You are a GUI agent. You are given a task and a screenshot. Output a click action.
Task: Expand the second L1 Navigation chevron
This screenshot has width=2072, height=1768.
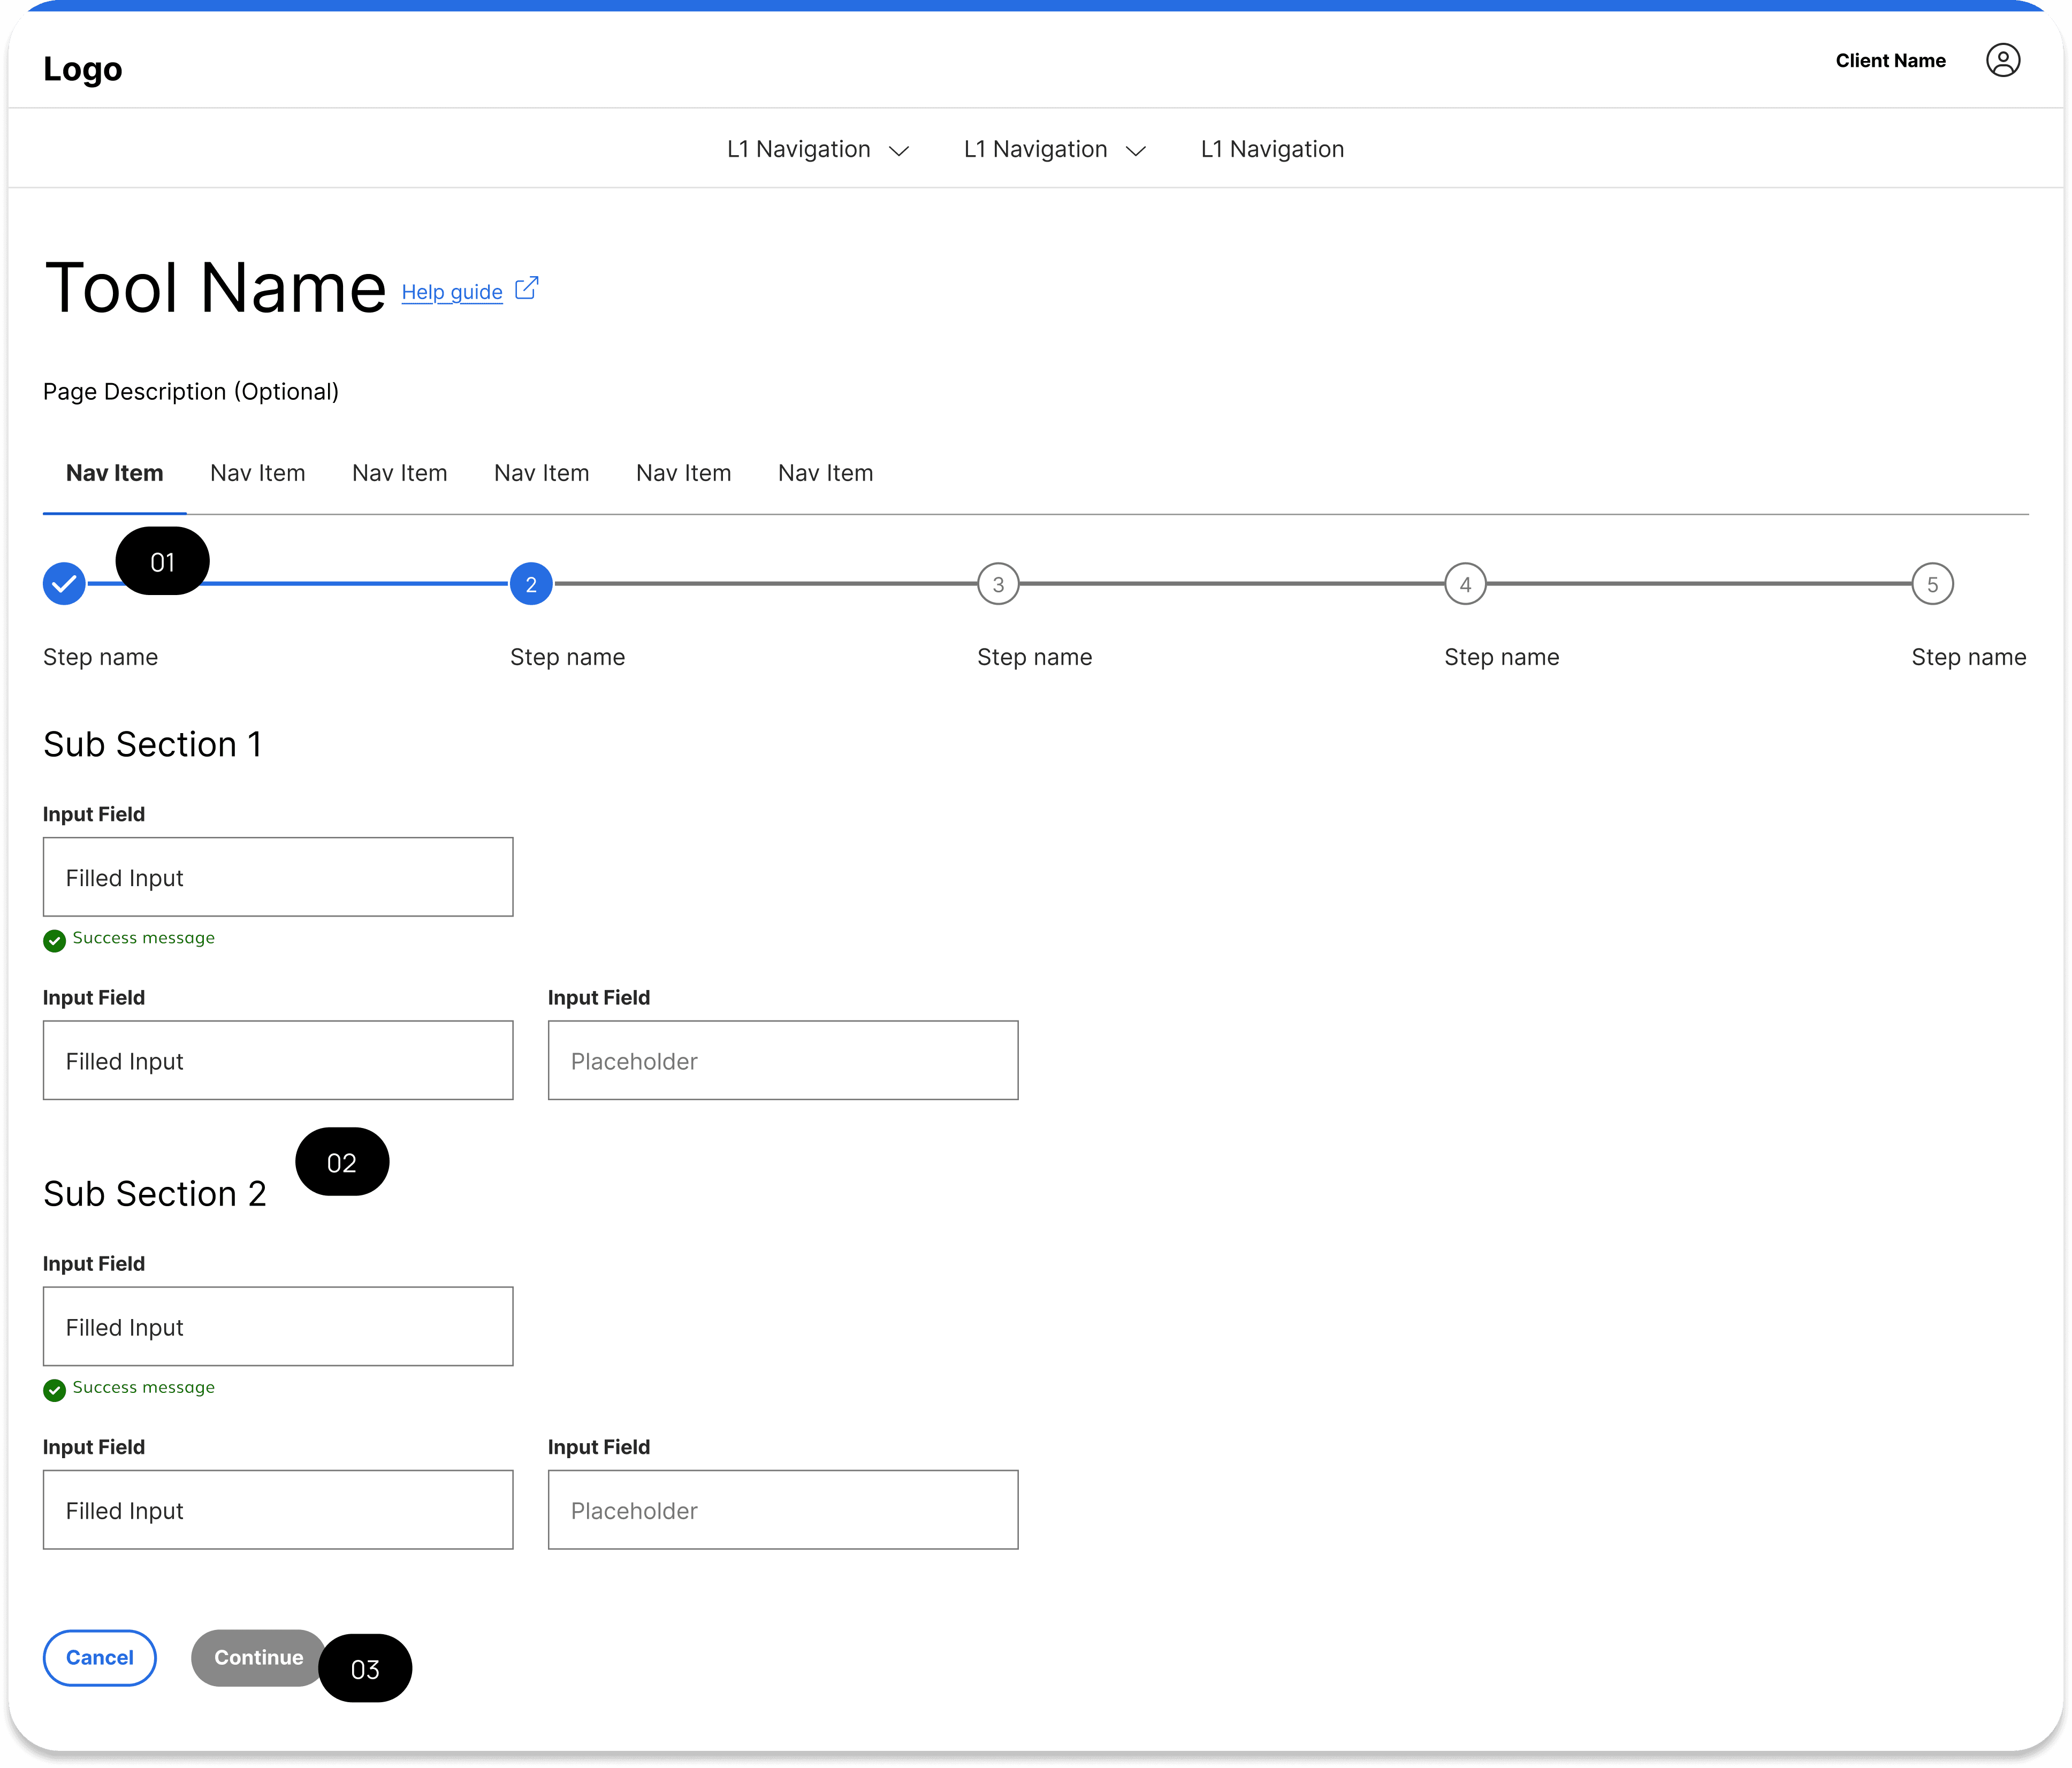click(x=1136, y=151)
